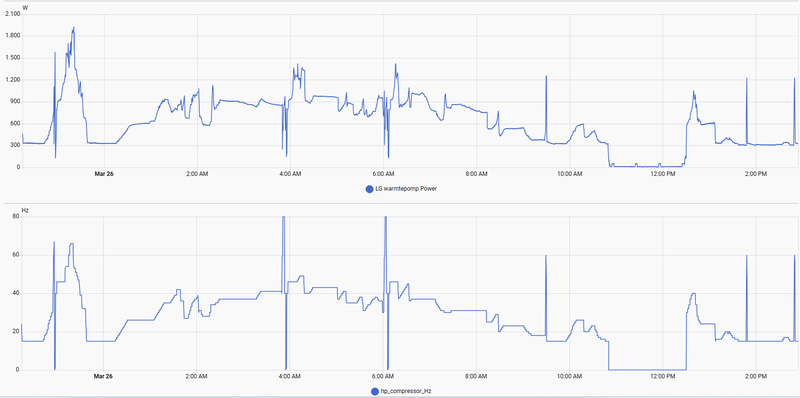Click the 1.500 value on the W axis

pos(12,58)
